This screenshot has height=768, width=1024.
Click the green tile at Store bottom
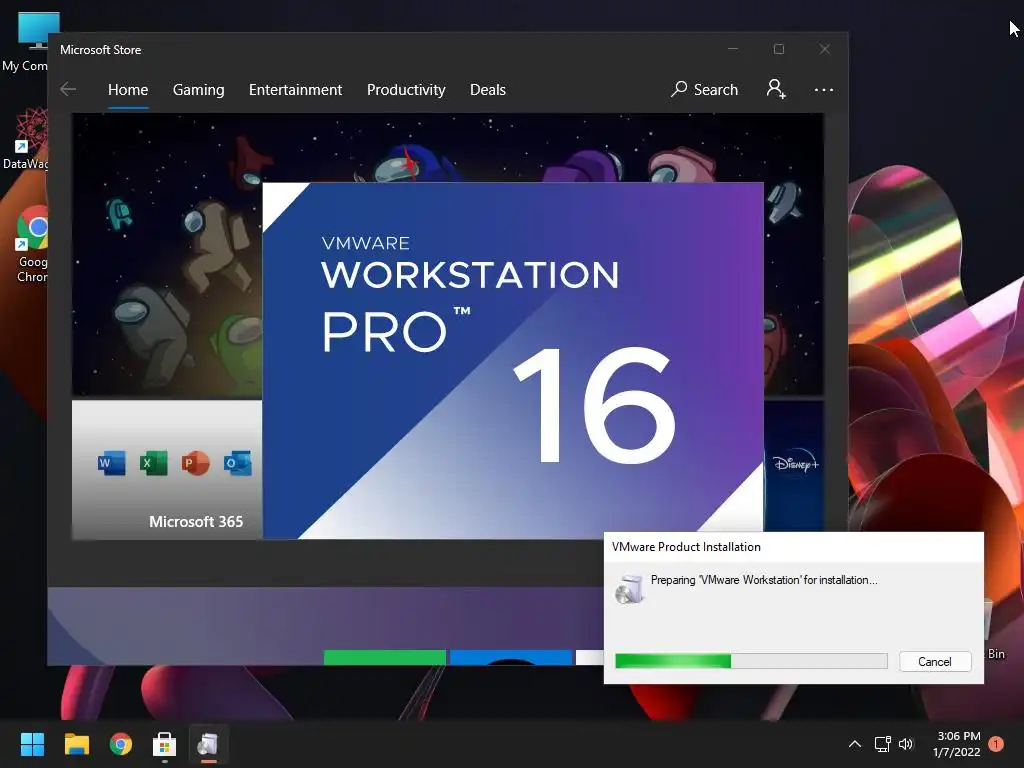[x=385, y=657]
